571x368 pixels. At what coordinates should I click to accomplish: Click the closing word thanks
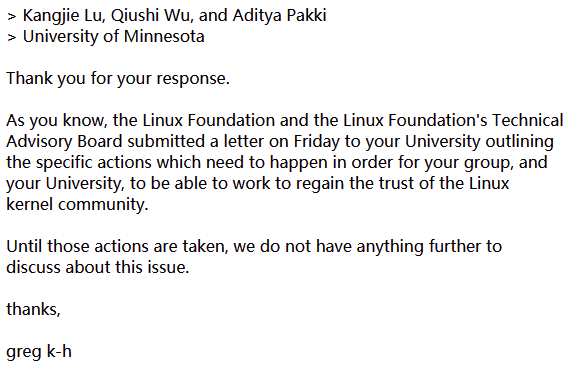click(33, 309)
